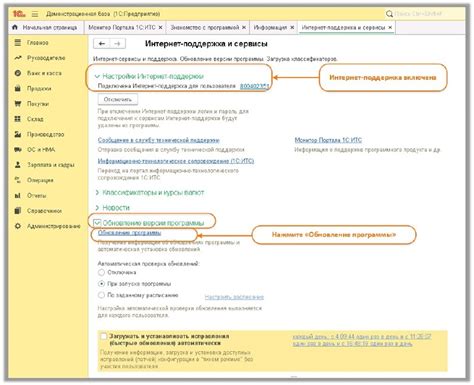Viewport: 474px width, 385px height.
Task: Open Операции section icon
Action: (18, 180)
